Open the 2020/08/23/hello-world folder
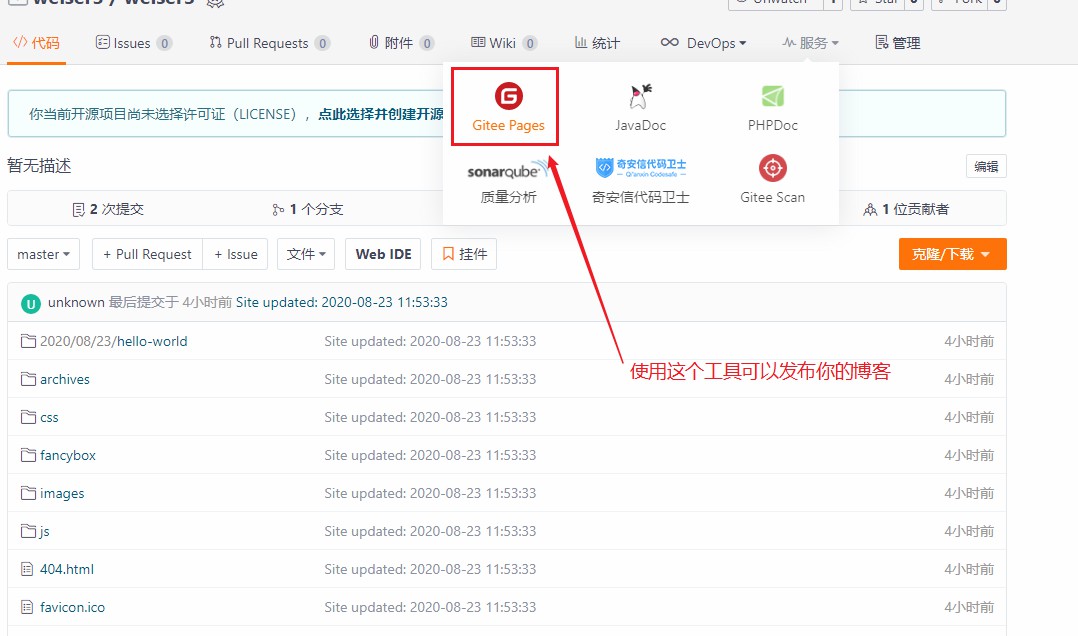Viewport: 1078px width, 636px height. (x=113, y=341)
